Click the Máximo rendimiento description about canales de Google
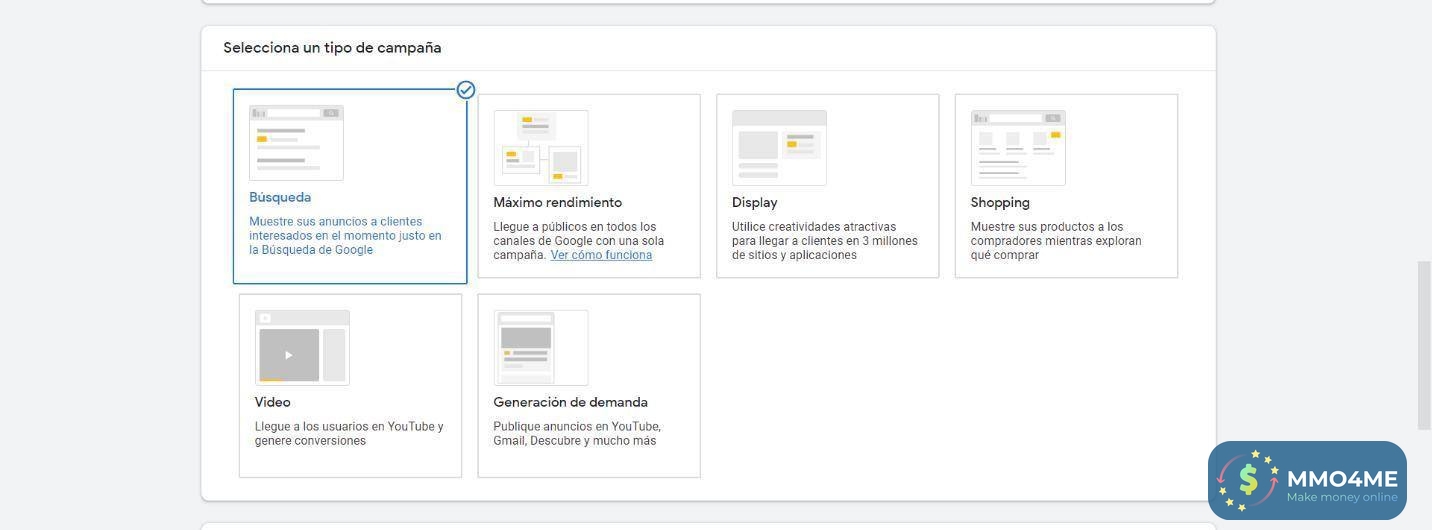This screenshot has width=1432, height=530. point(578,241)
